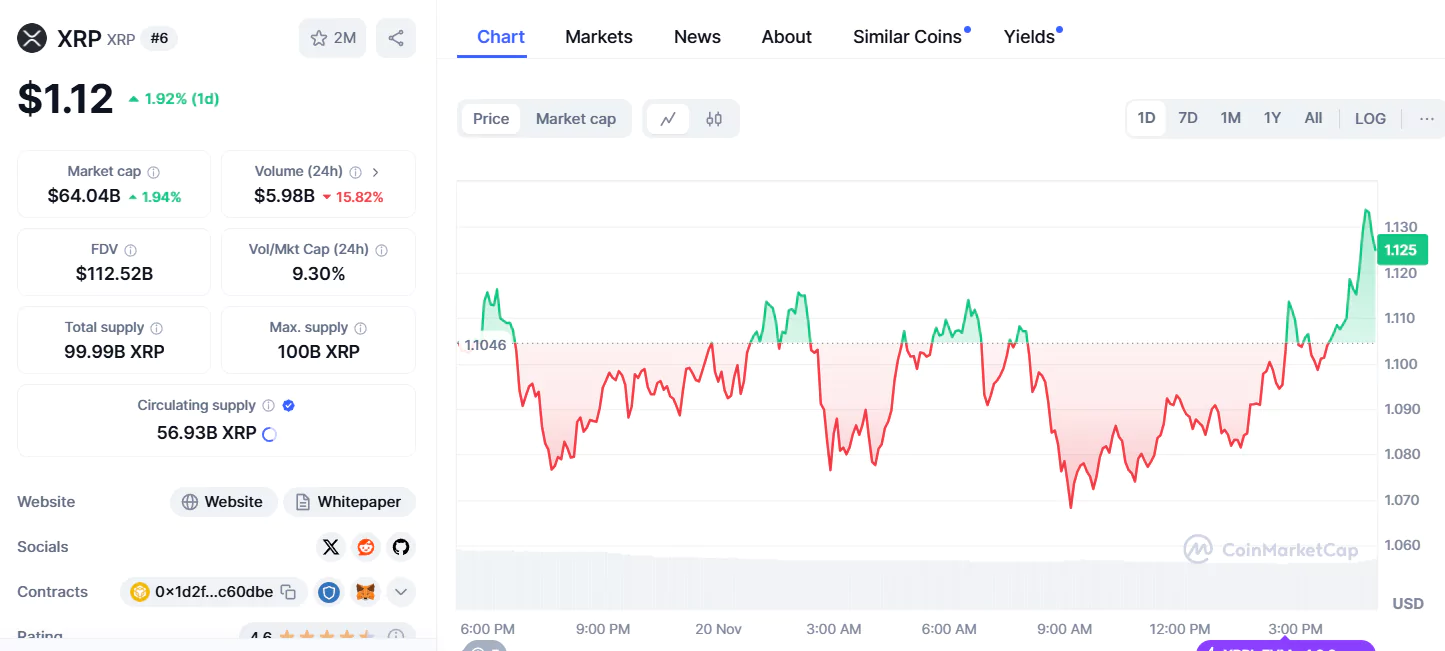Click the verified badge beside Circulating supply

[x=289, y=406]
